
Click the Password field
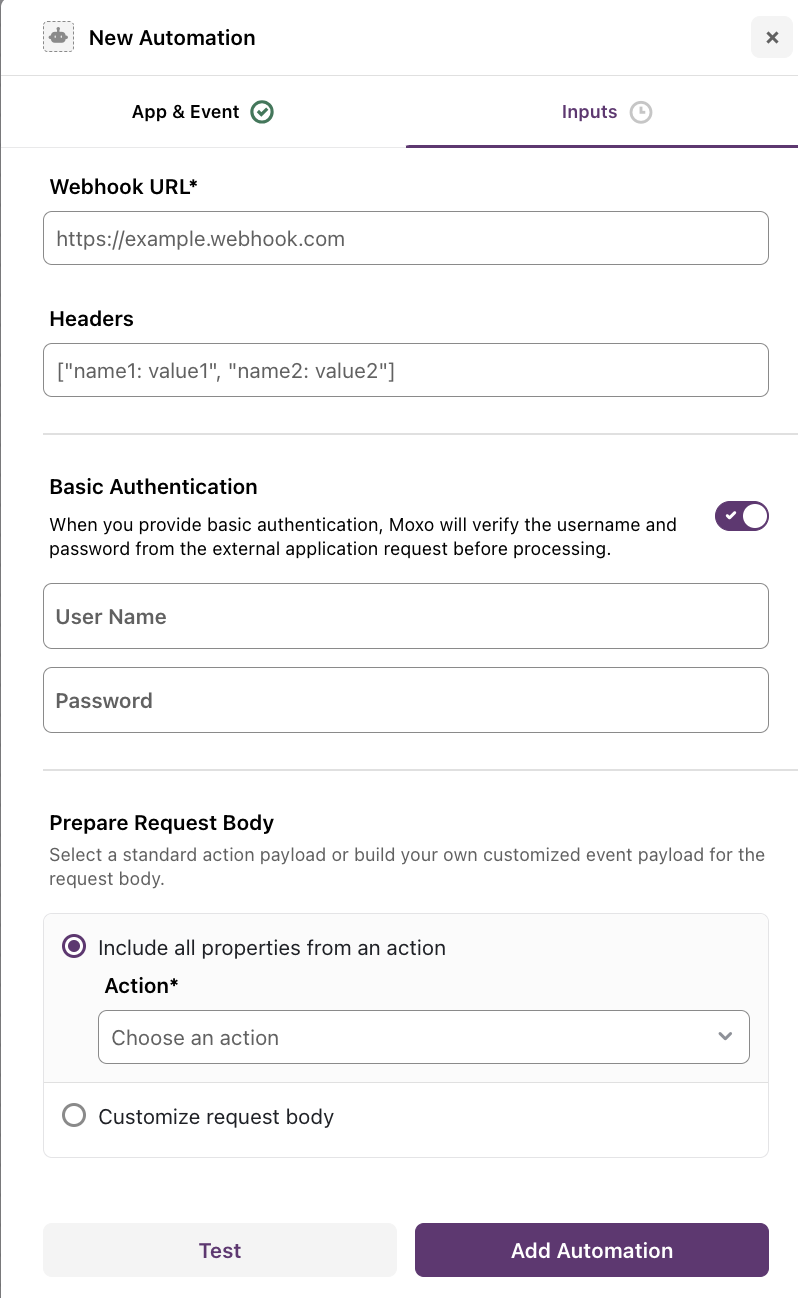405,700
